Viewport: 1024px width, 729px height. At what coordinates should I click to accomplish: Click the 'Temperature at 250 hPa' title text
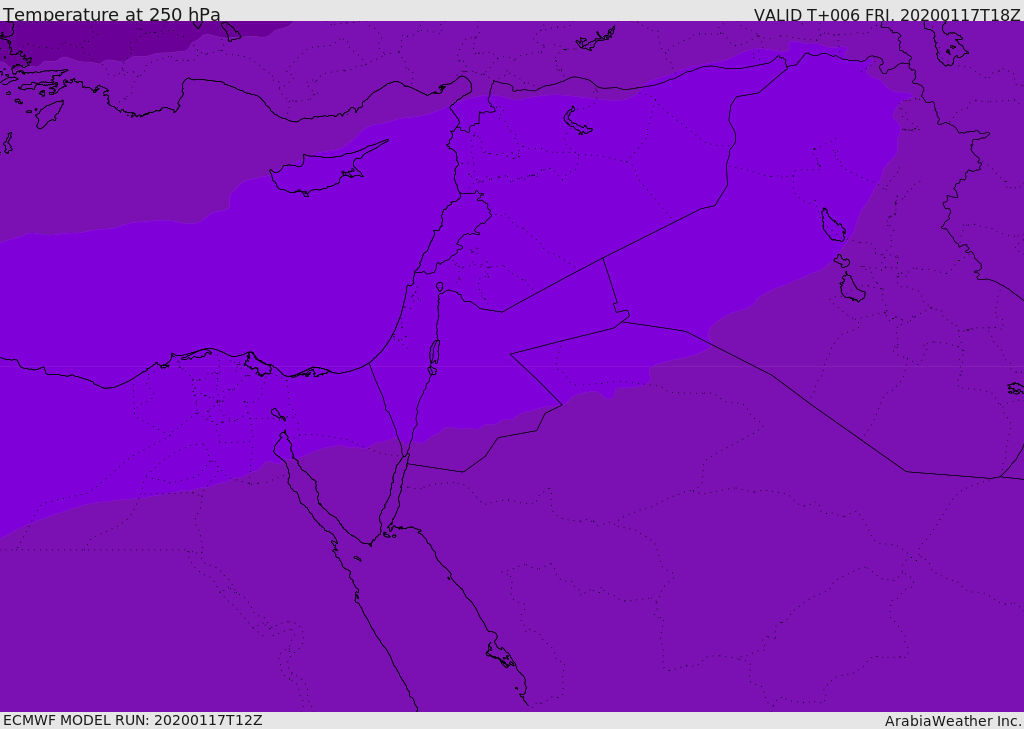112,14
